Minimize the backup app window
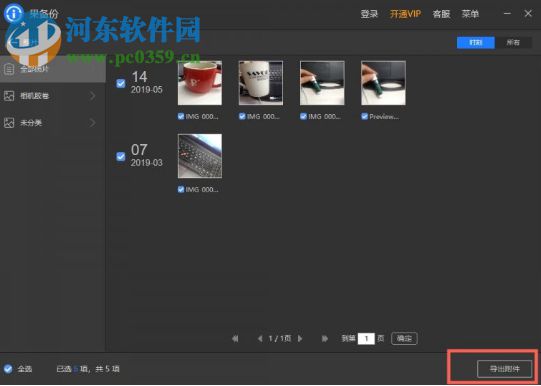This screenshot has width=541, height=386. (x=507, y=13)
